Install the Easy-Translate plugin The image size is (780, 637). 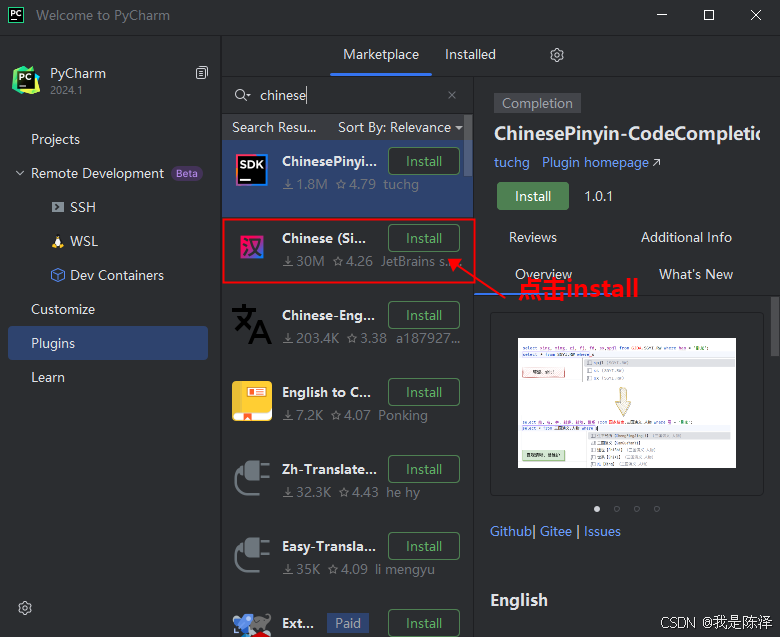pos(424,546)
